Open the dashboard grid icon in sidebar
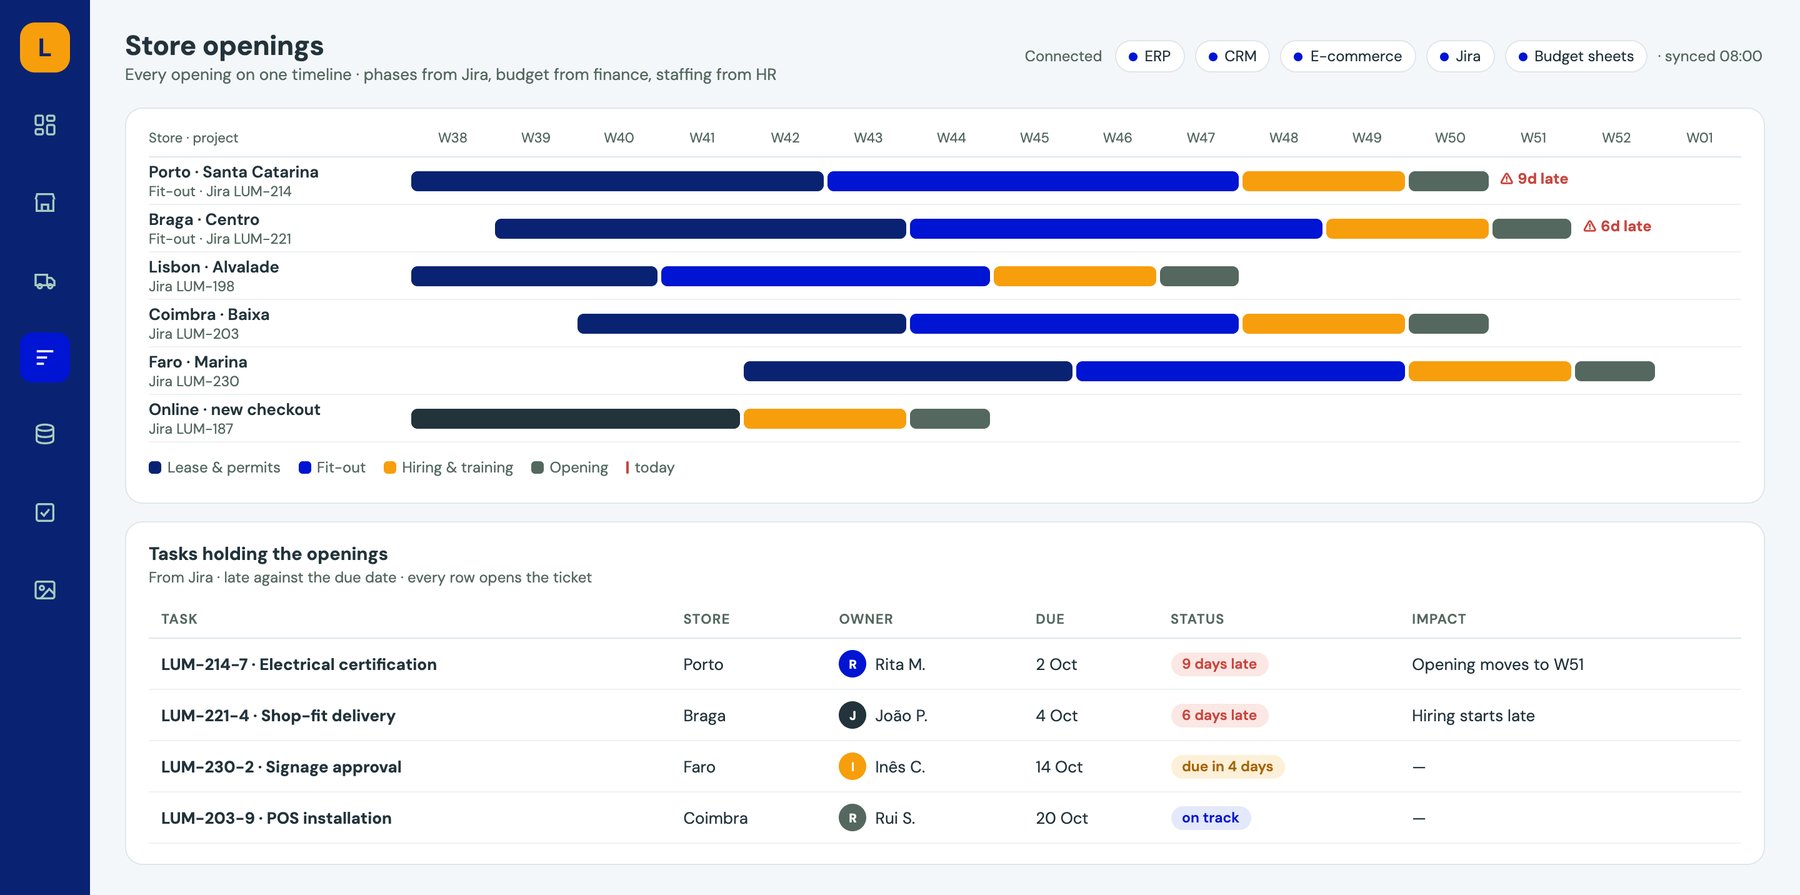 45,125
